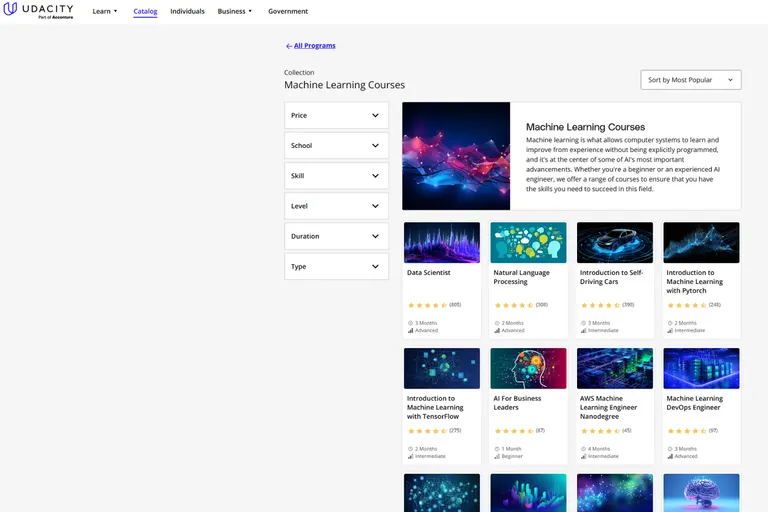Open the Data Scientist course thumbnail
Image resolution: width=768 pixels, height=512 pixels.
point(442,243)
